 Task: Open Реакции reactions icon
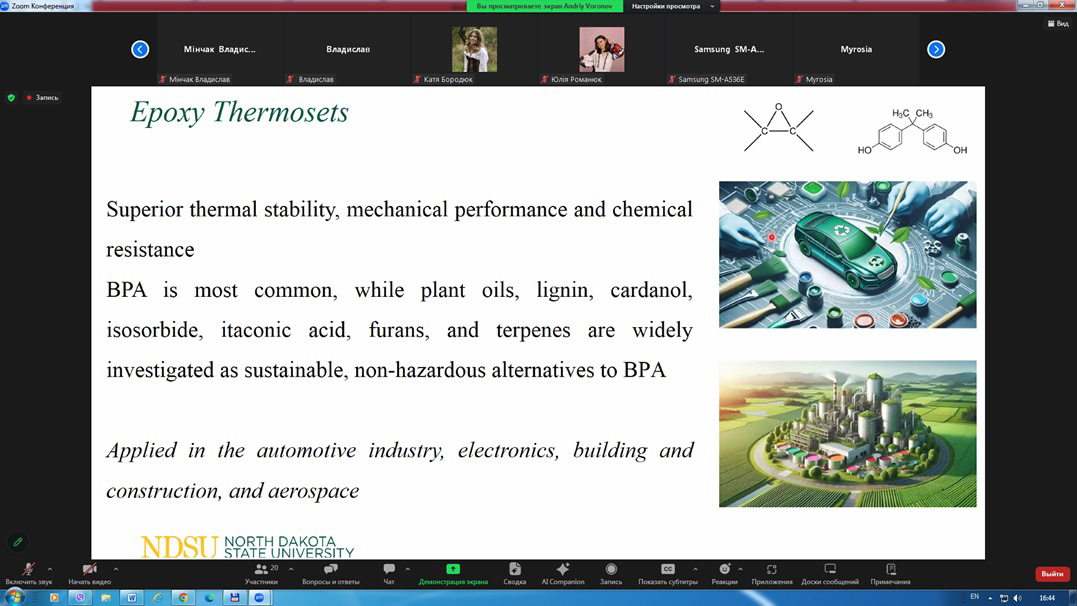724,569
